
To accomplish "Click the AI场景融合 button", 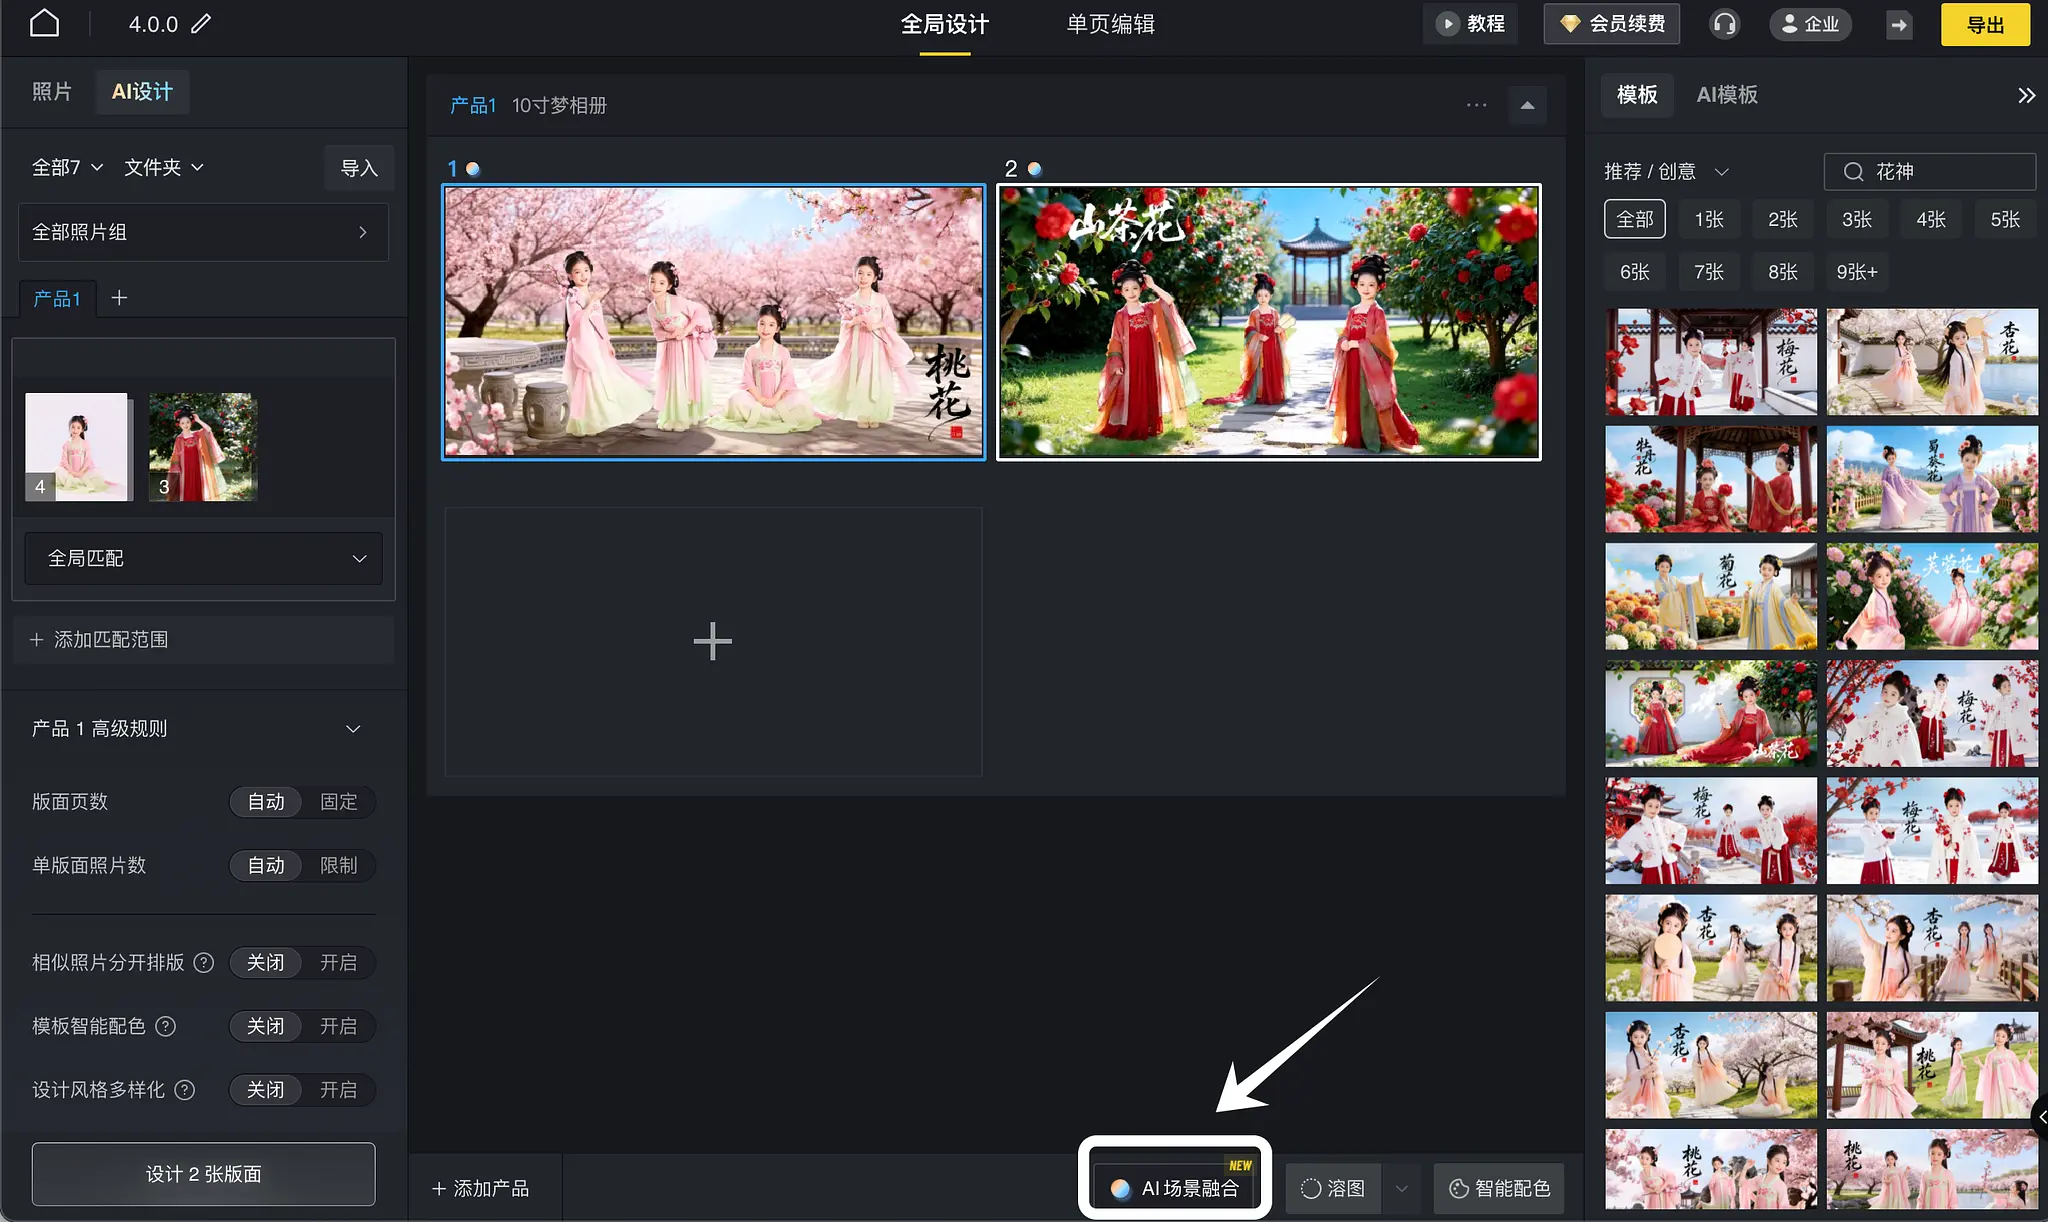I will pos(1175,1188).
